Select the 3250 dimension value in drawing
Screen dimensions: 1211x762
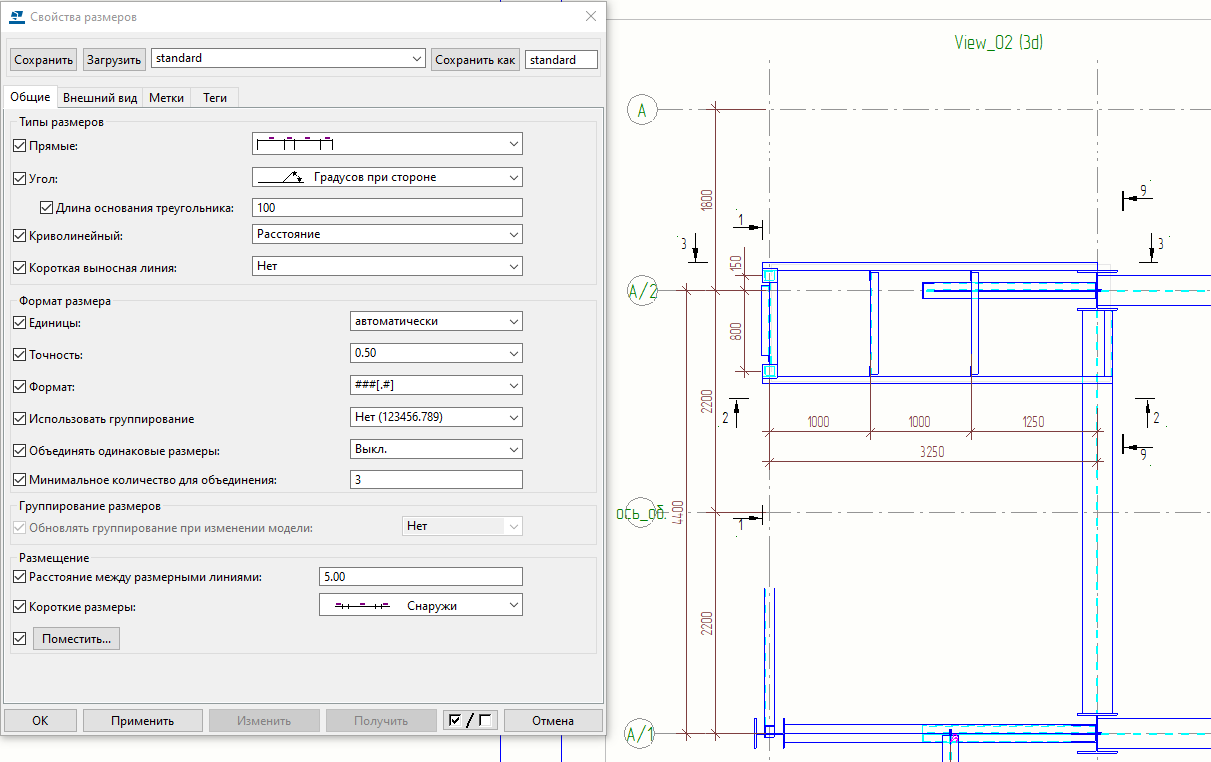click(x=931, y=451)
